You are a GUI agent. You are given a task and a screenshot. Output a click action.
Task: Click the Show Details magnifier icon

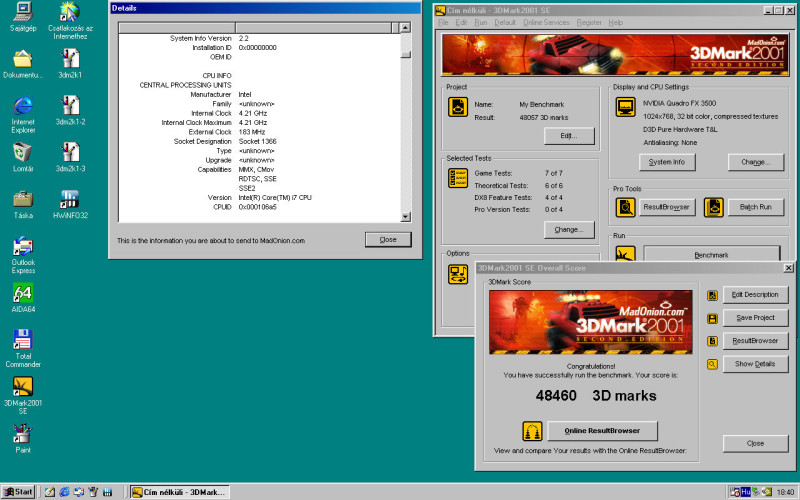[x=712, y=364]
